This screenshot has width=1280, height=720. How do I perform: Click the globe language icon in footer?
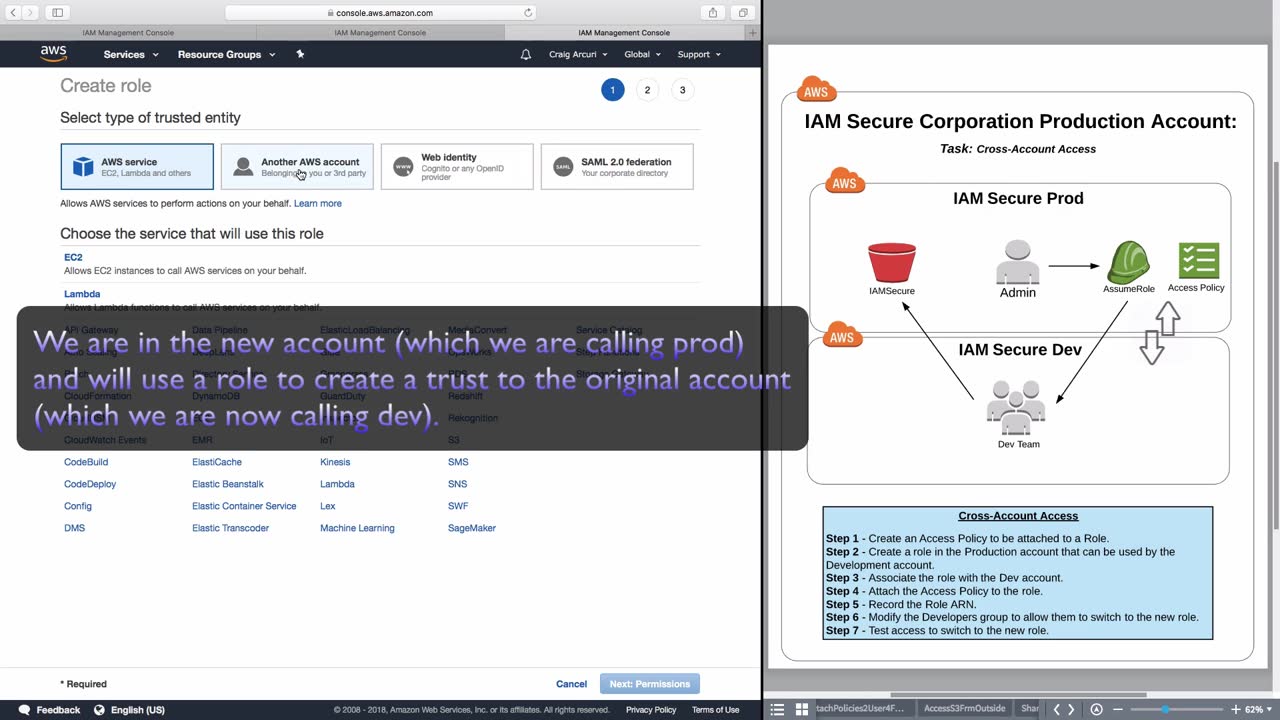point(99,710)
